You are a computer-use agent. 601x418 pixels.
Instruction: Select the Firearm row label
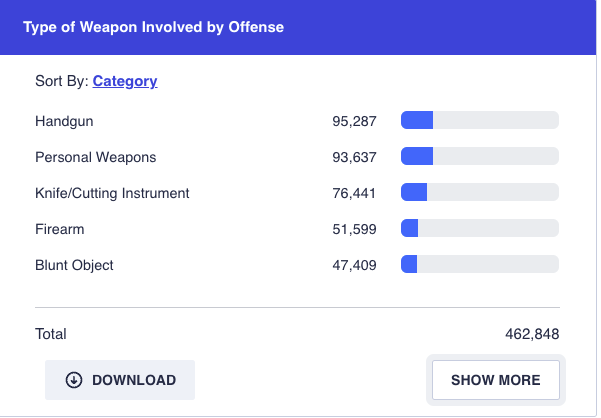click(x=59, y=229)
